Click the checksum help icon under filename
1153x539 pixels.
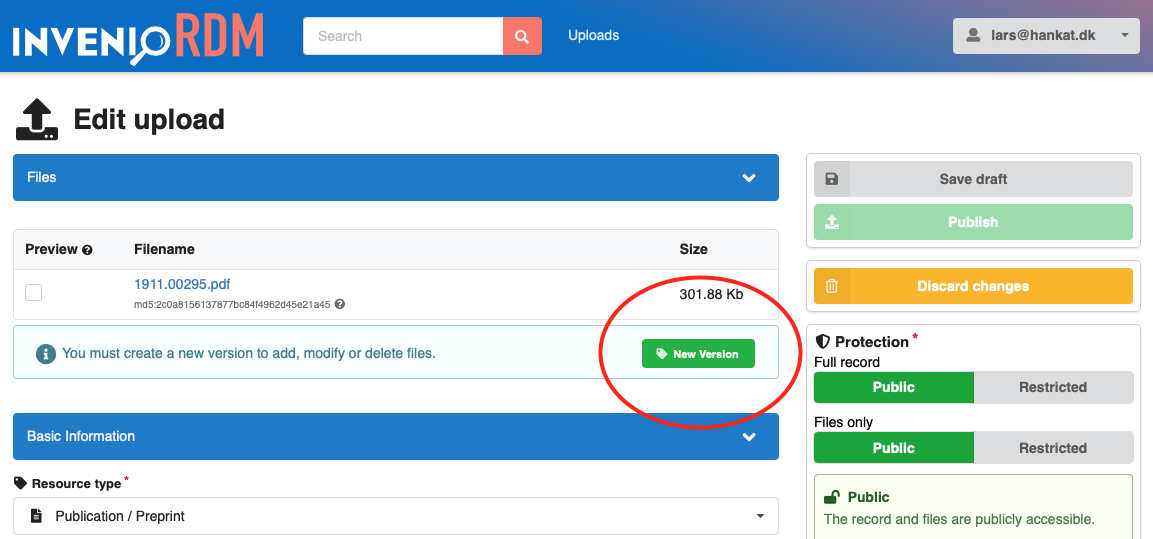pos(340,304)
